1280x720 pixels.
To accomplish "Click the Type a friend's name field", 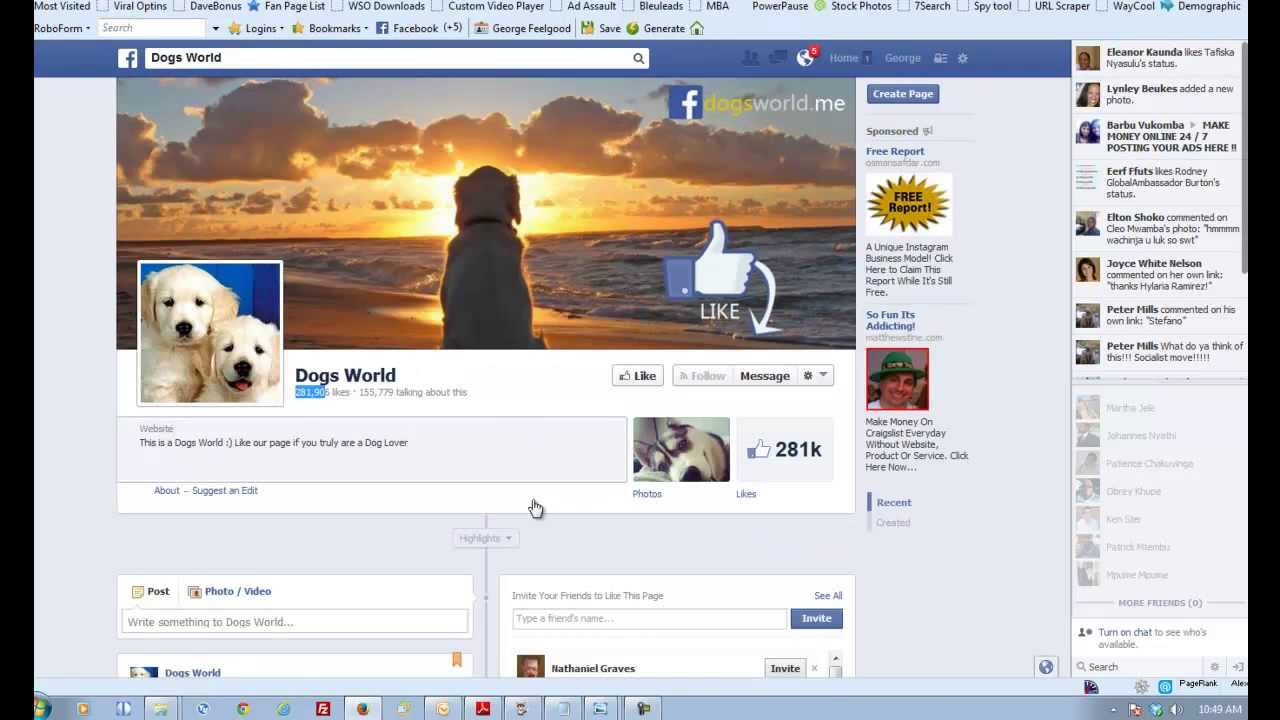I will [x=650, y=618].
